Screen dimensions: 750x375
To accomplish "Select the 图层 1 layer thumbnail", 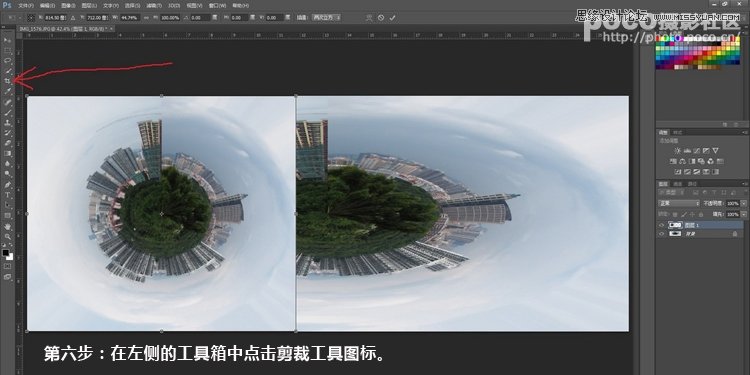I will point(675,225).
